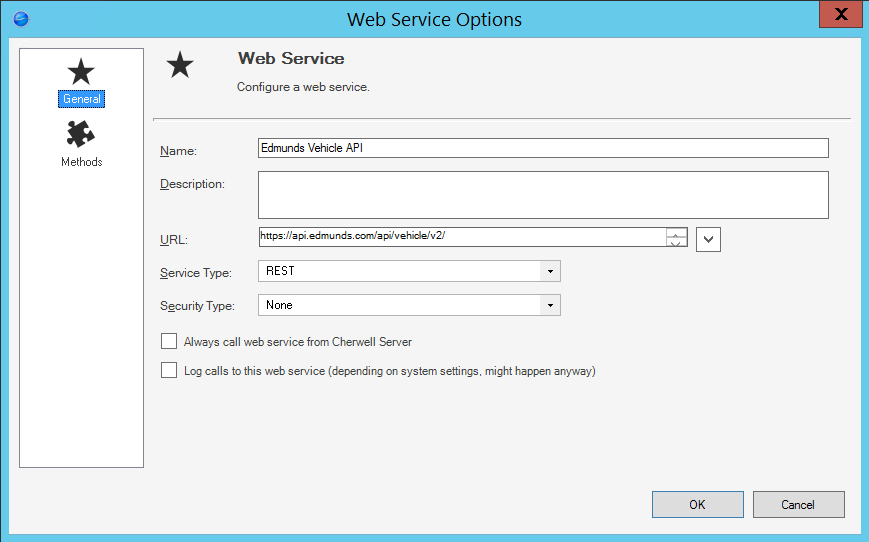This screenshot has height=542, width=869.
Task: Click the URL field up spinner arrow
Action: point(676,233)
